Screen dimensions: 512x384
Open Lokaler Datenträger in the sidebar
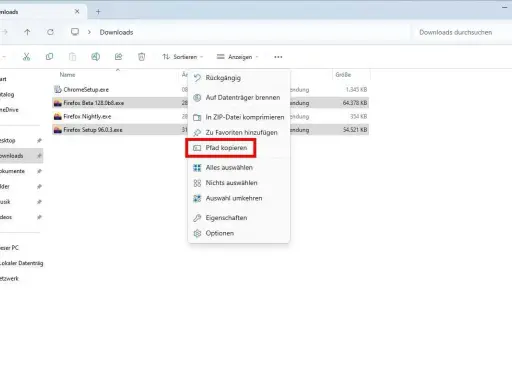point(21,263)
